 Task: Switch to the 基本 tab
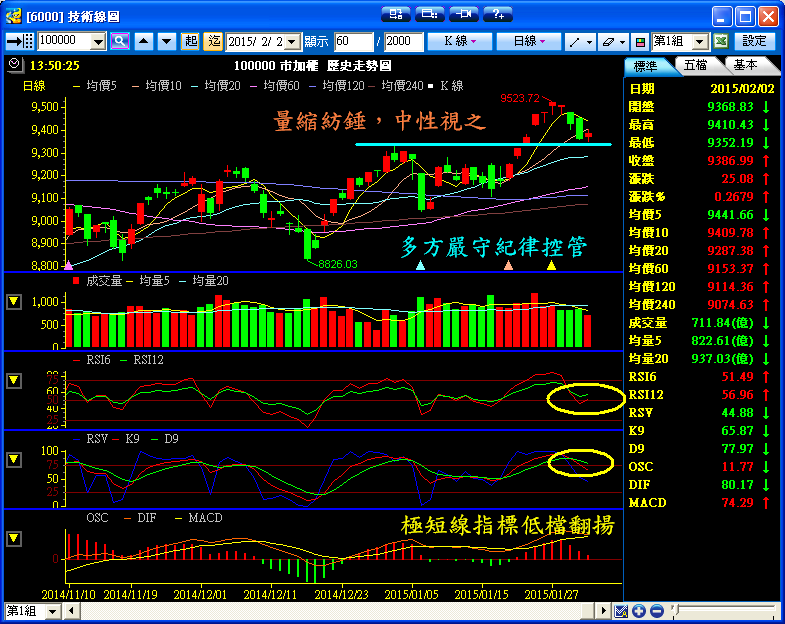click(745, 65)
